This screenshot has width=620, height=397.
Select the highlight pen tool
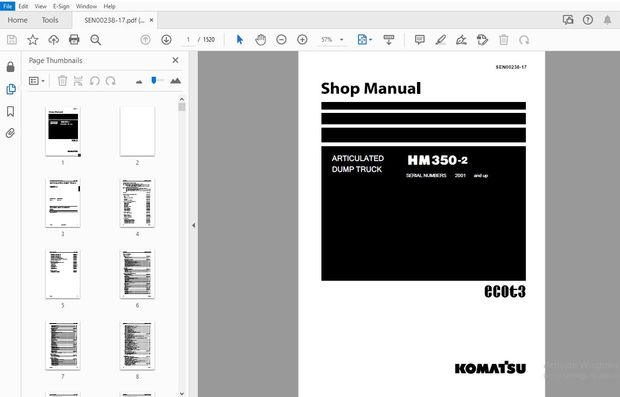[440, 40]
